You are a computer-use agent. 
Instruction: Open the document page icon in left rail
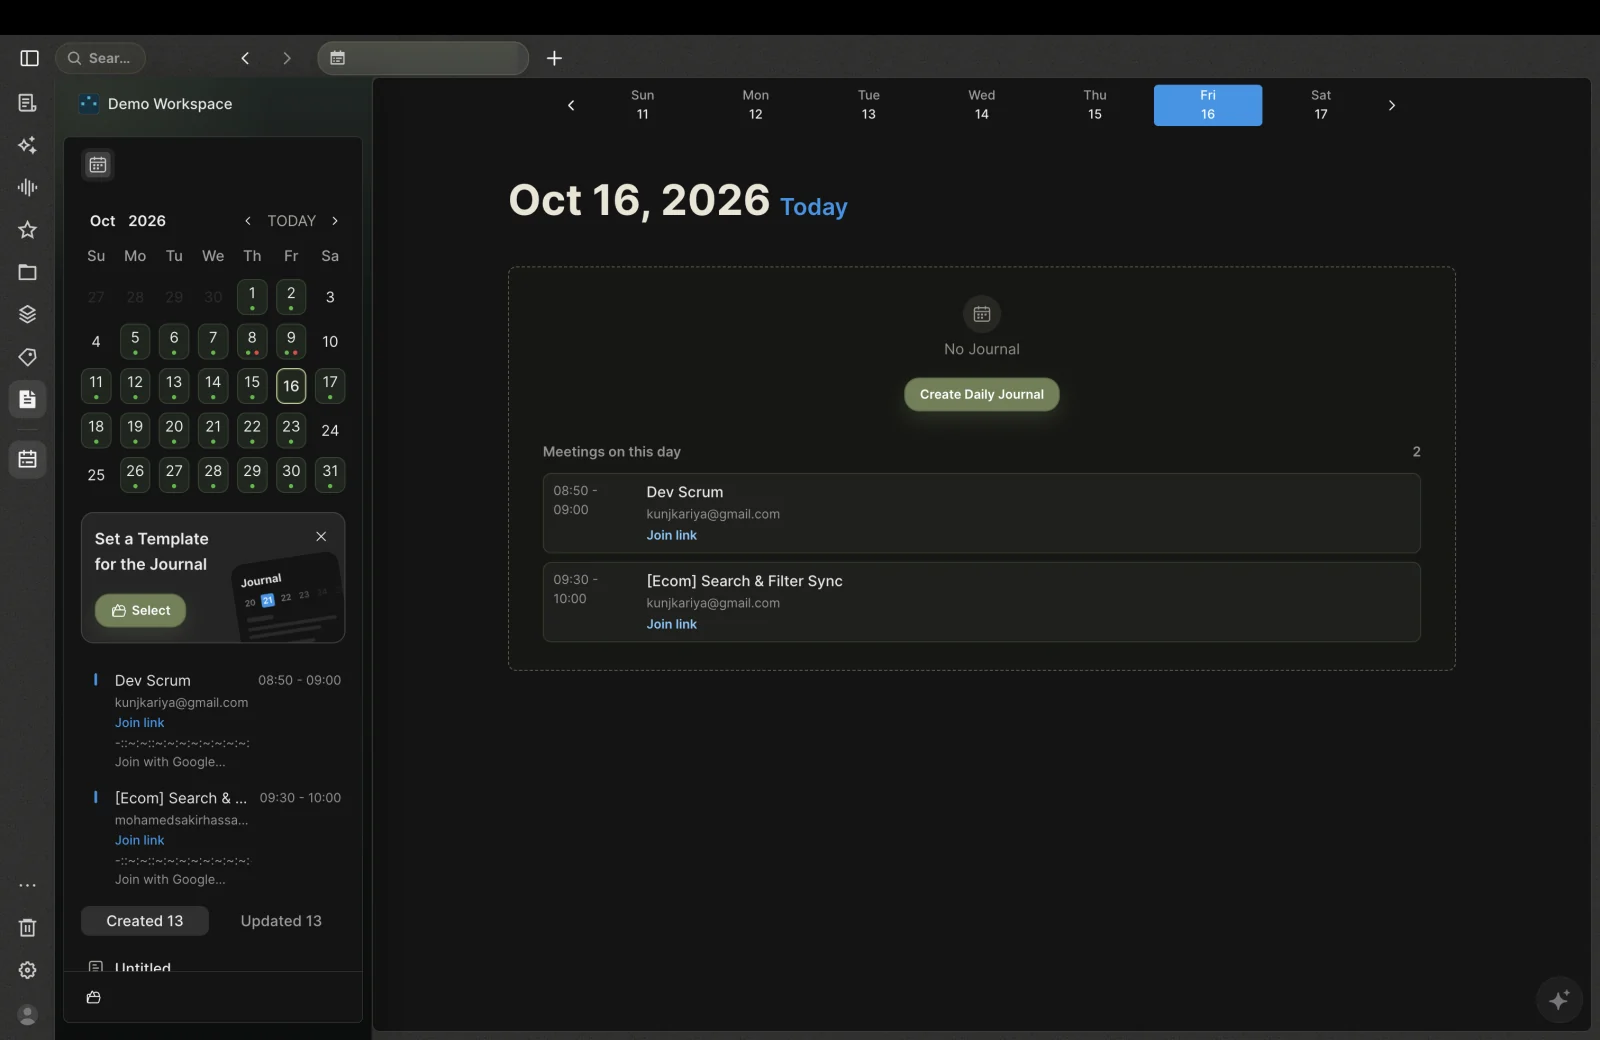[28, 399]
